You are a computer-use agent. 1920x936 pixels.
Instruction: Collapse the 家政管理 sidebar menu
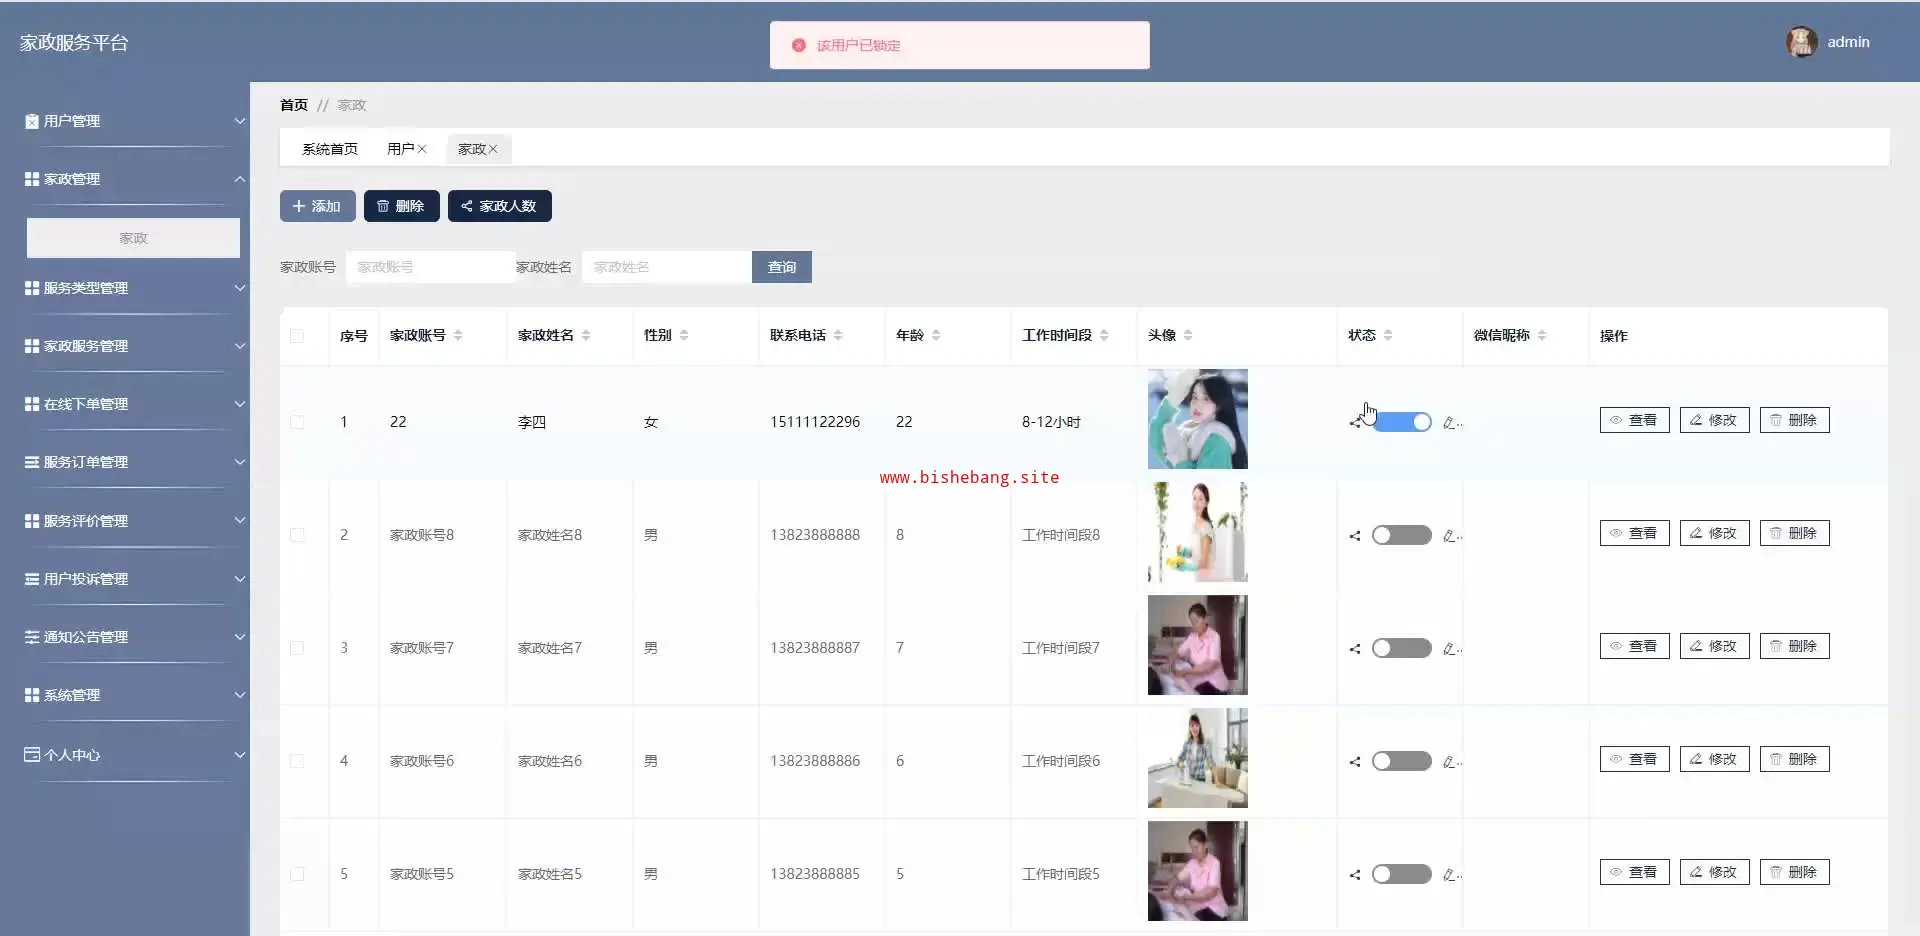tap(134, 179)
